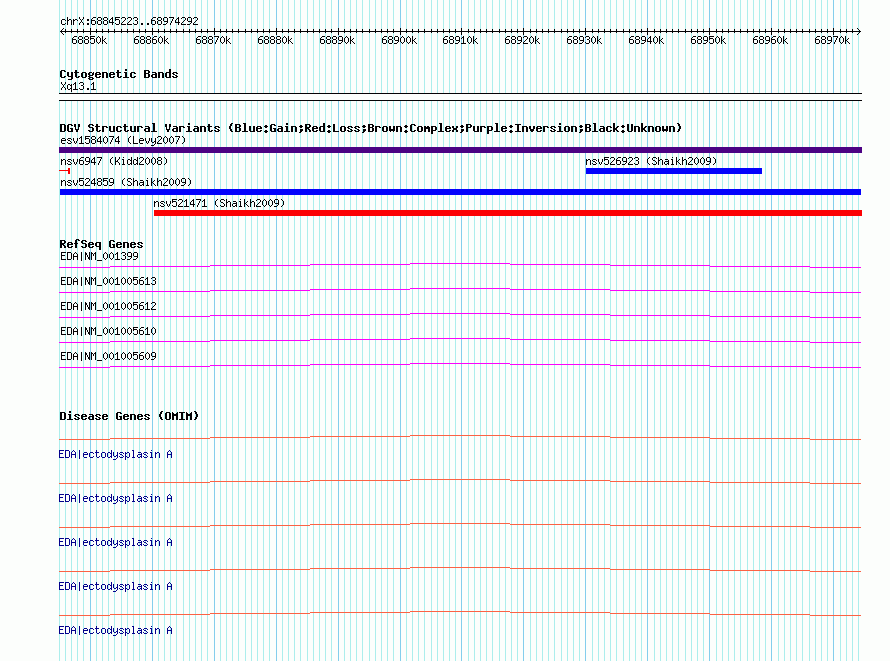
Task: Click the Disease Genes (OMIM) track heading
Action: tap(129, 416)
